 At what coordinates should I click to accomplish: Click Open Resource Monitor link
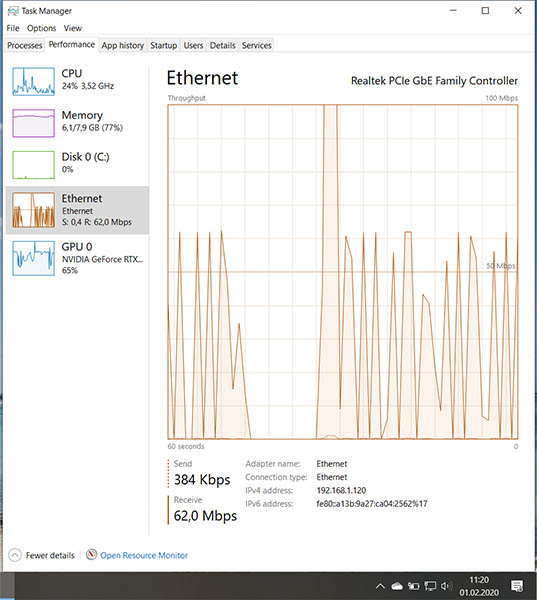pyautogui.click(x=144, y=555)
